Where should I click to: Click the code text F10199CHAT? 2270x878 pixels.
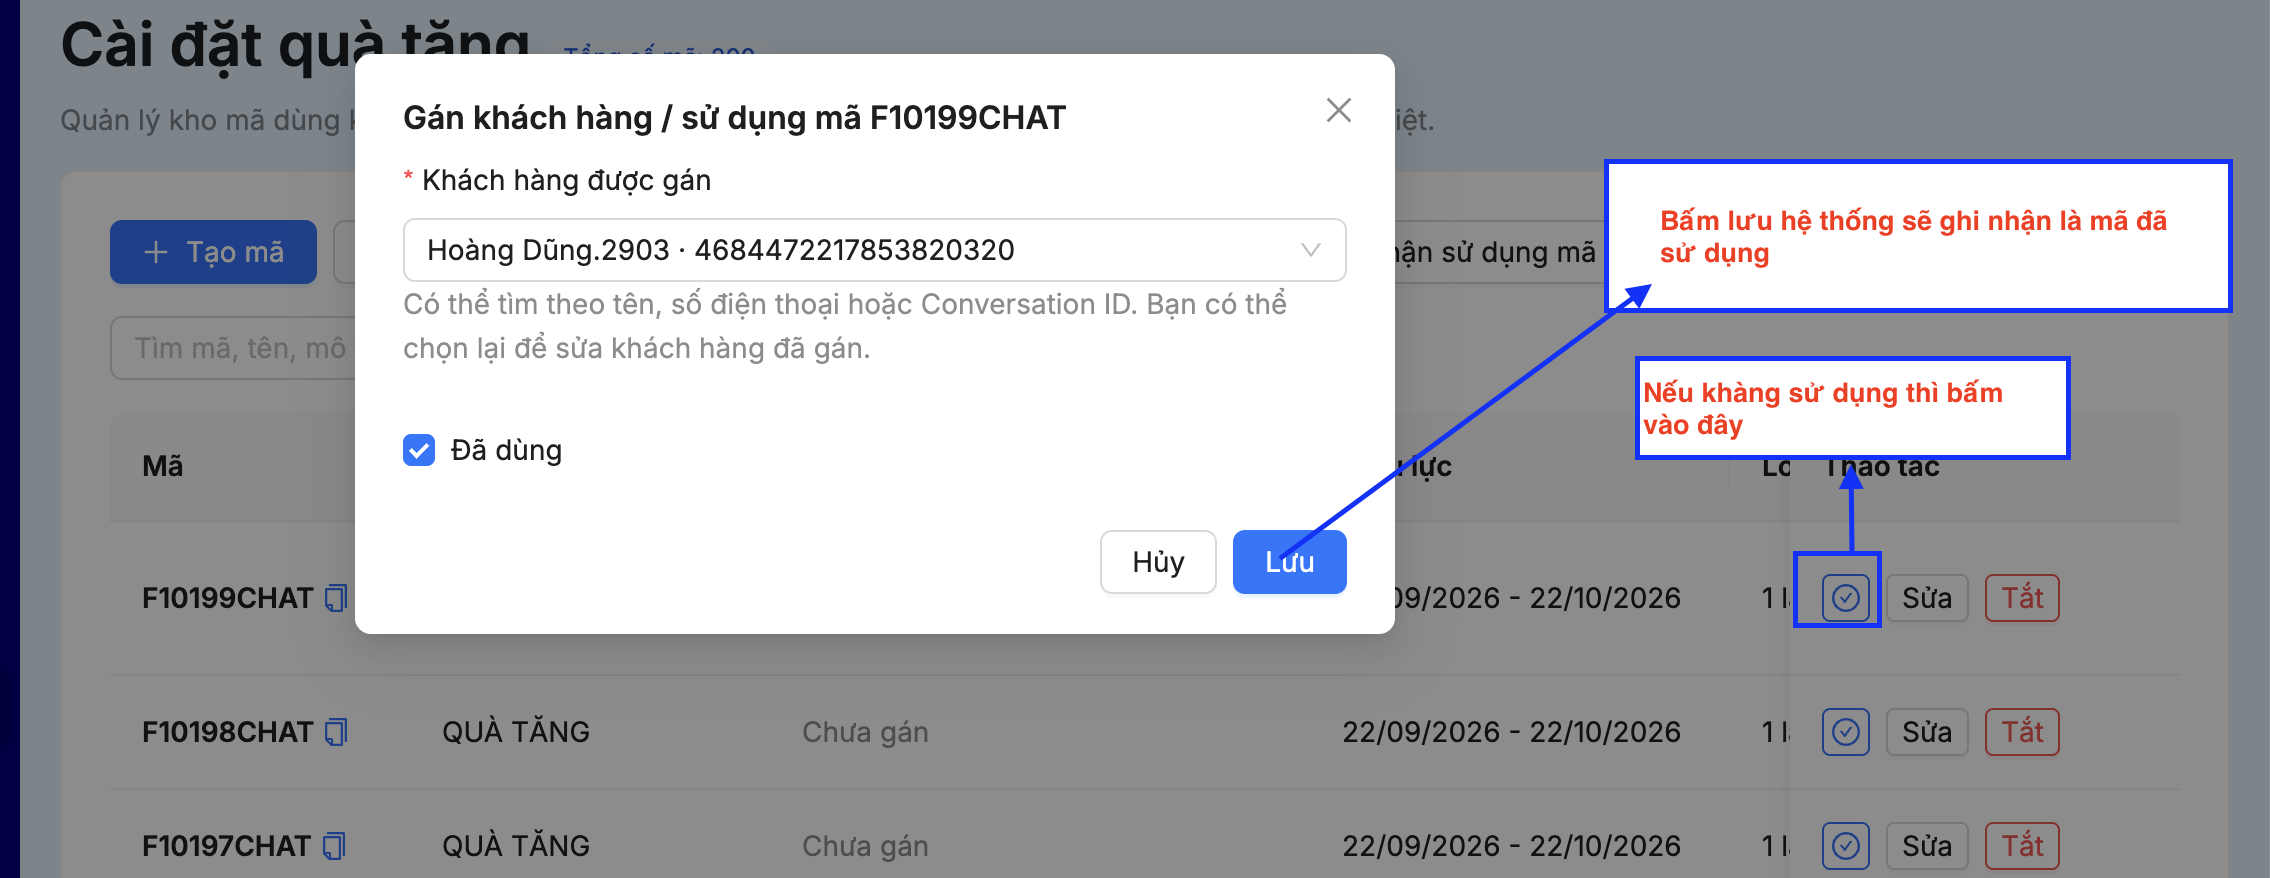click(x=228, y=598)
